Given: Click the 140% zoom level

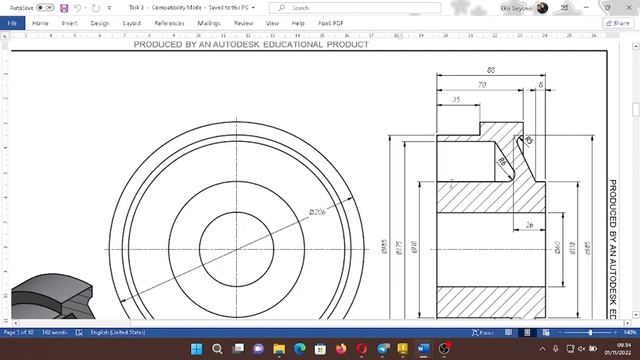Looking at the screenshot, I should pyautogui.click(x=630, y=333).
